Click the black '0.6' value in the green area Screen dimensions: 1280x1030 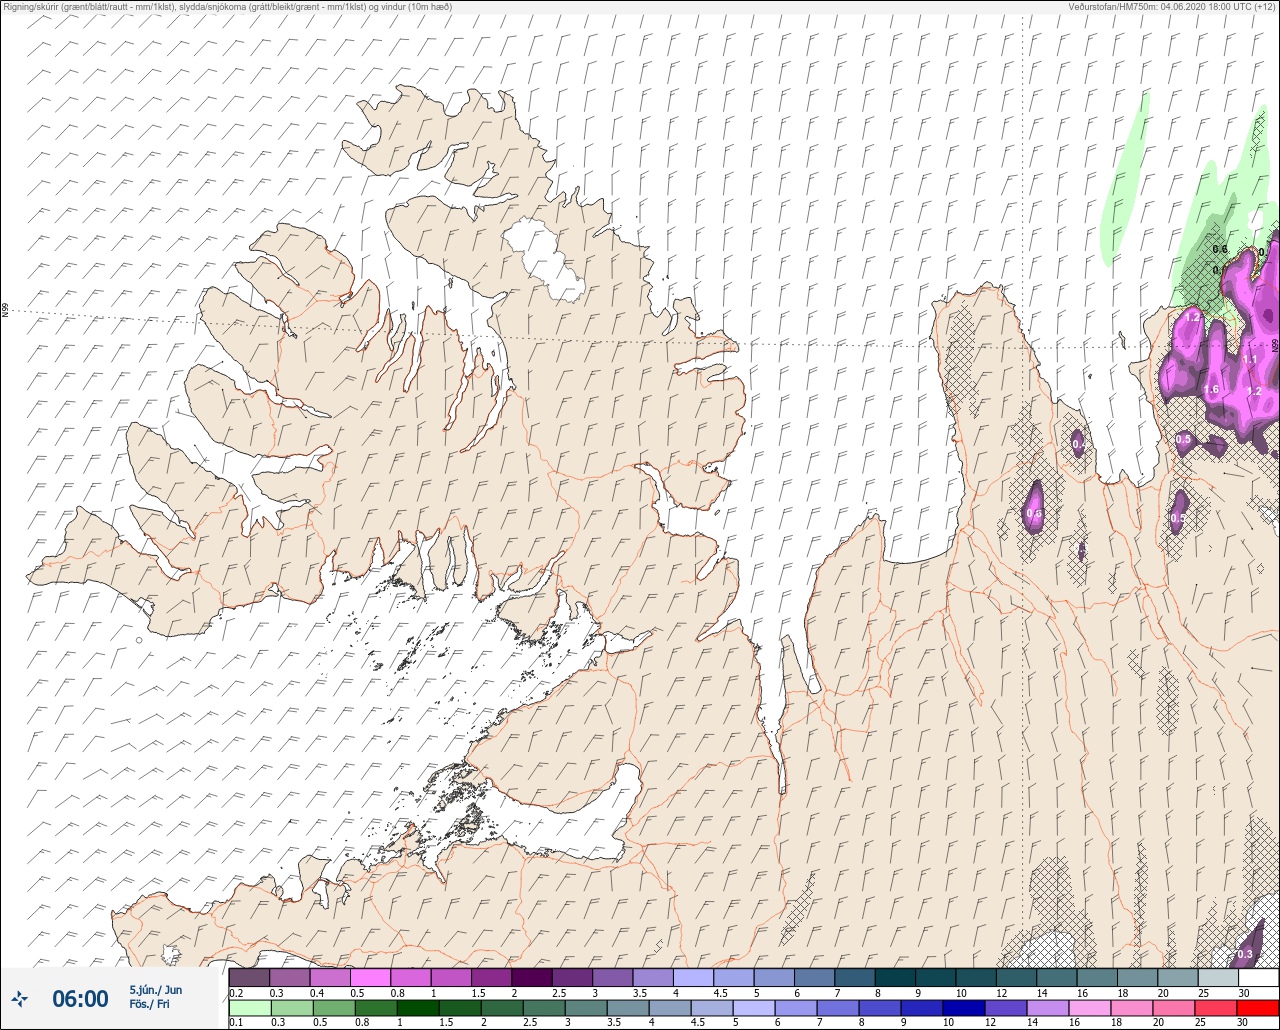(x=1220, y=249)
